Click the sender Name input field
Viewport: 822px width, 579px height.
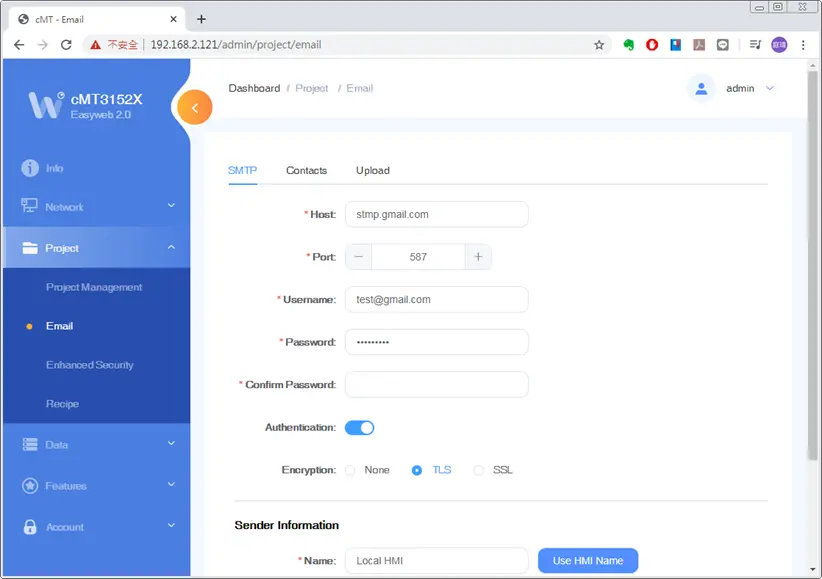tap(437, 561)
